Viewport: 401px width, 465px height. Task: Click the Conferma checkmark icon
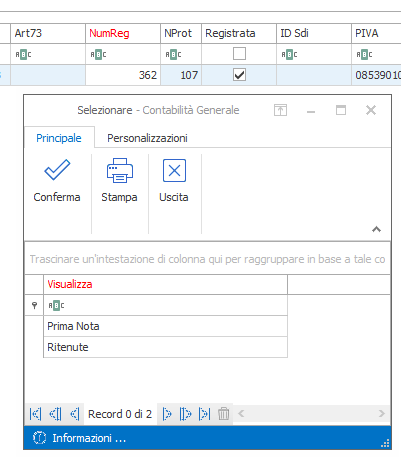click(x=57, y=170)
